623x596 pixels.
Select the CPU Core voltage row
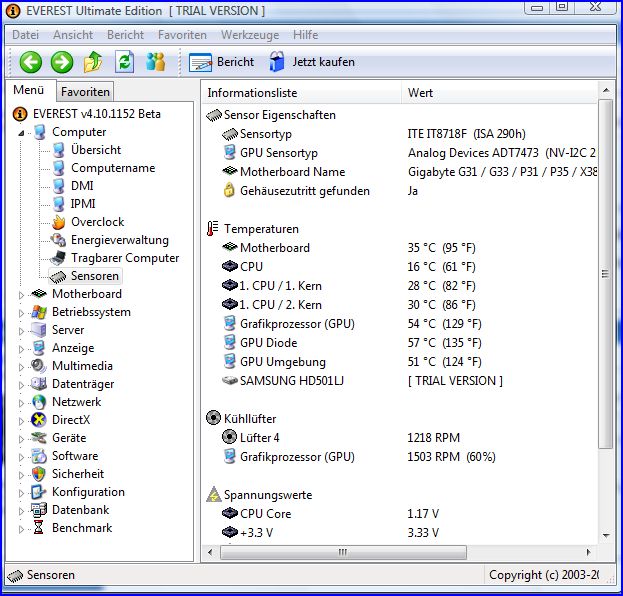(x=399, y=513)
